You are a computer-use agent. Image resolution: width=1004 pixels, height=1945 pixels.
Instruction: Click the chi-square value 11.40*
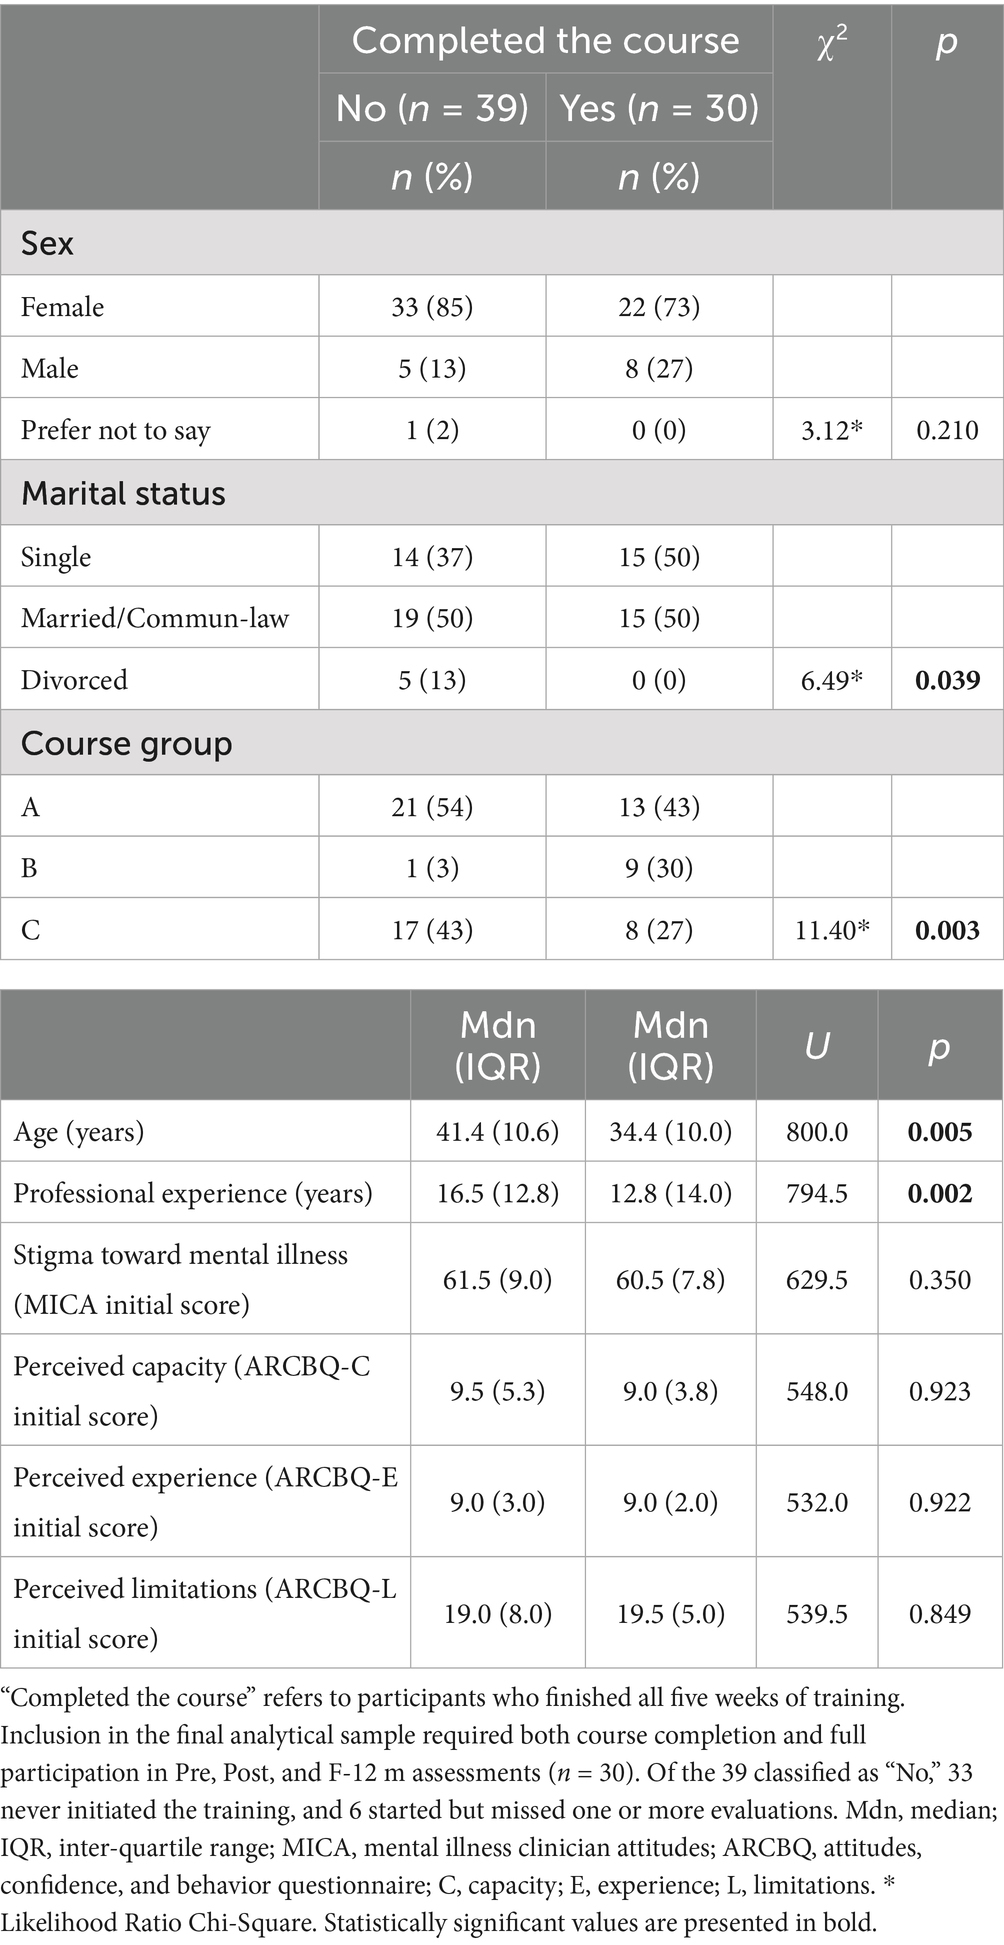pos(832,930)
